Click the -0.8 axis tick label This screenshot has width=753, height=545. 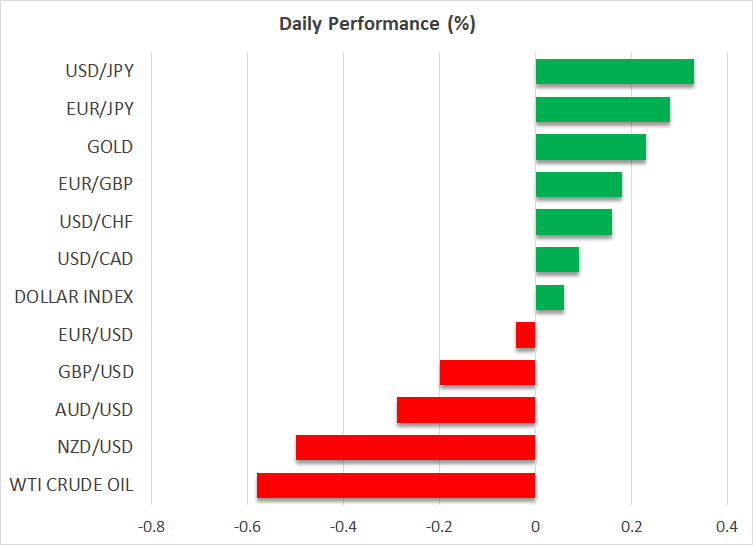click(x=151, y=526)
